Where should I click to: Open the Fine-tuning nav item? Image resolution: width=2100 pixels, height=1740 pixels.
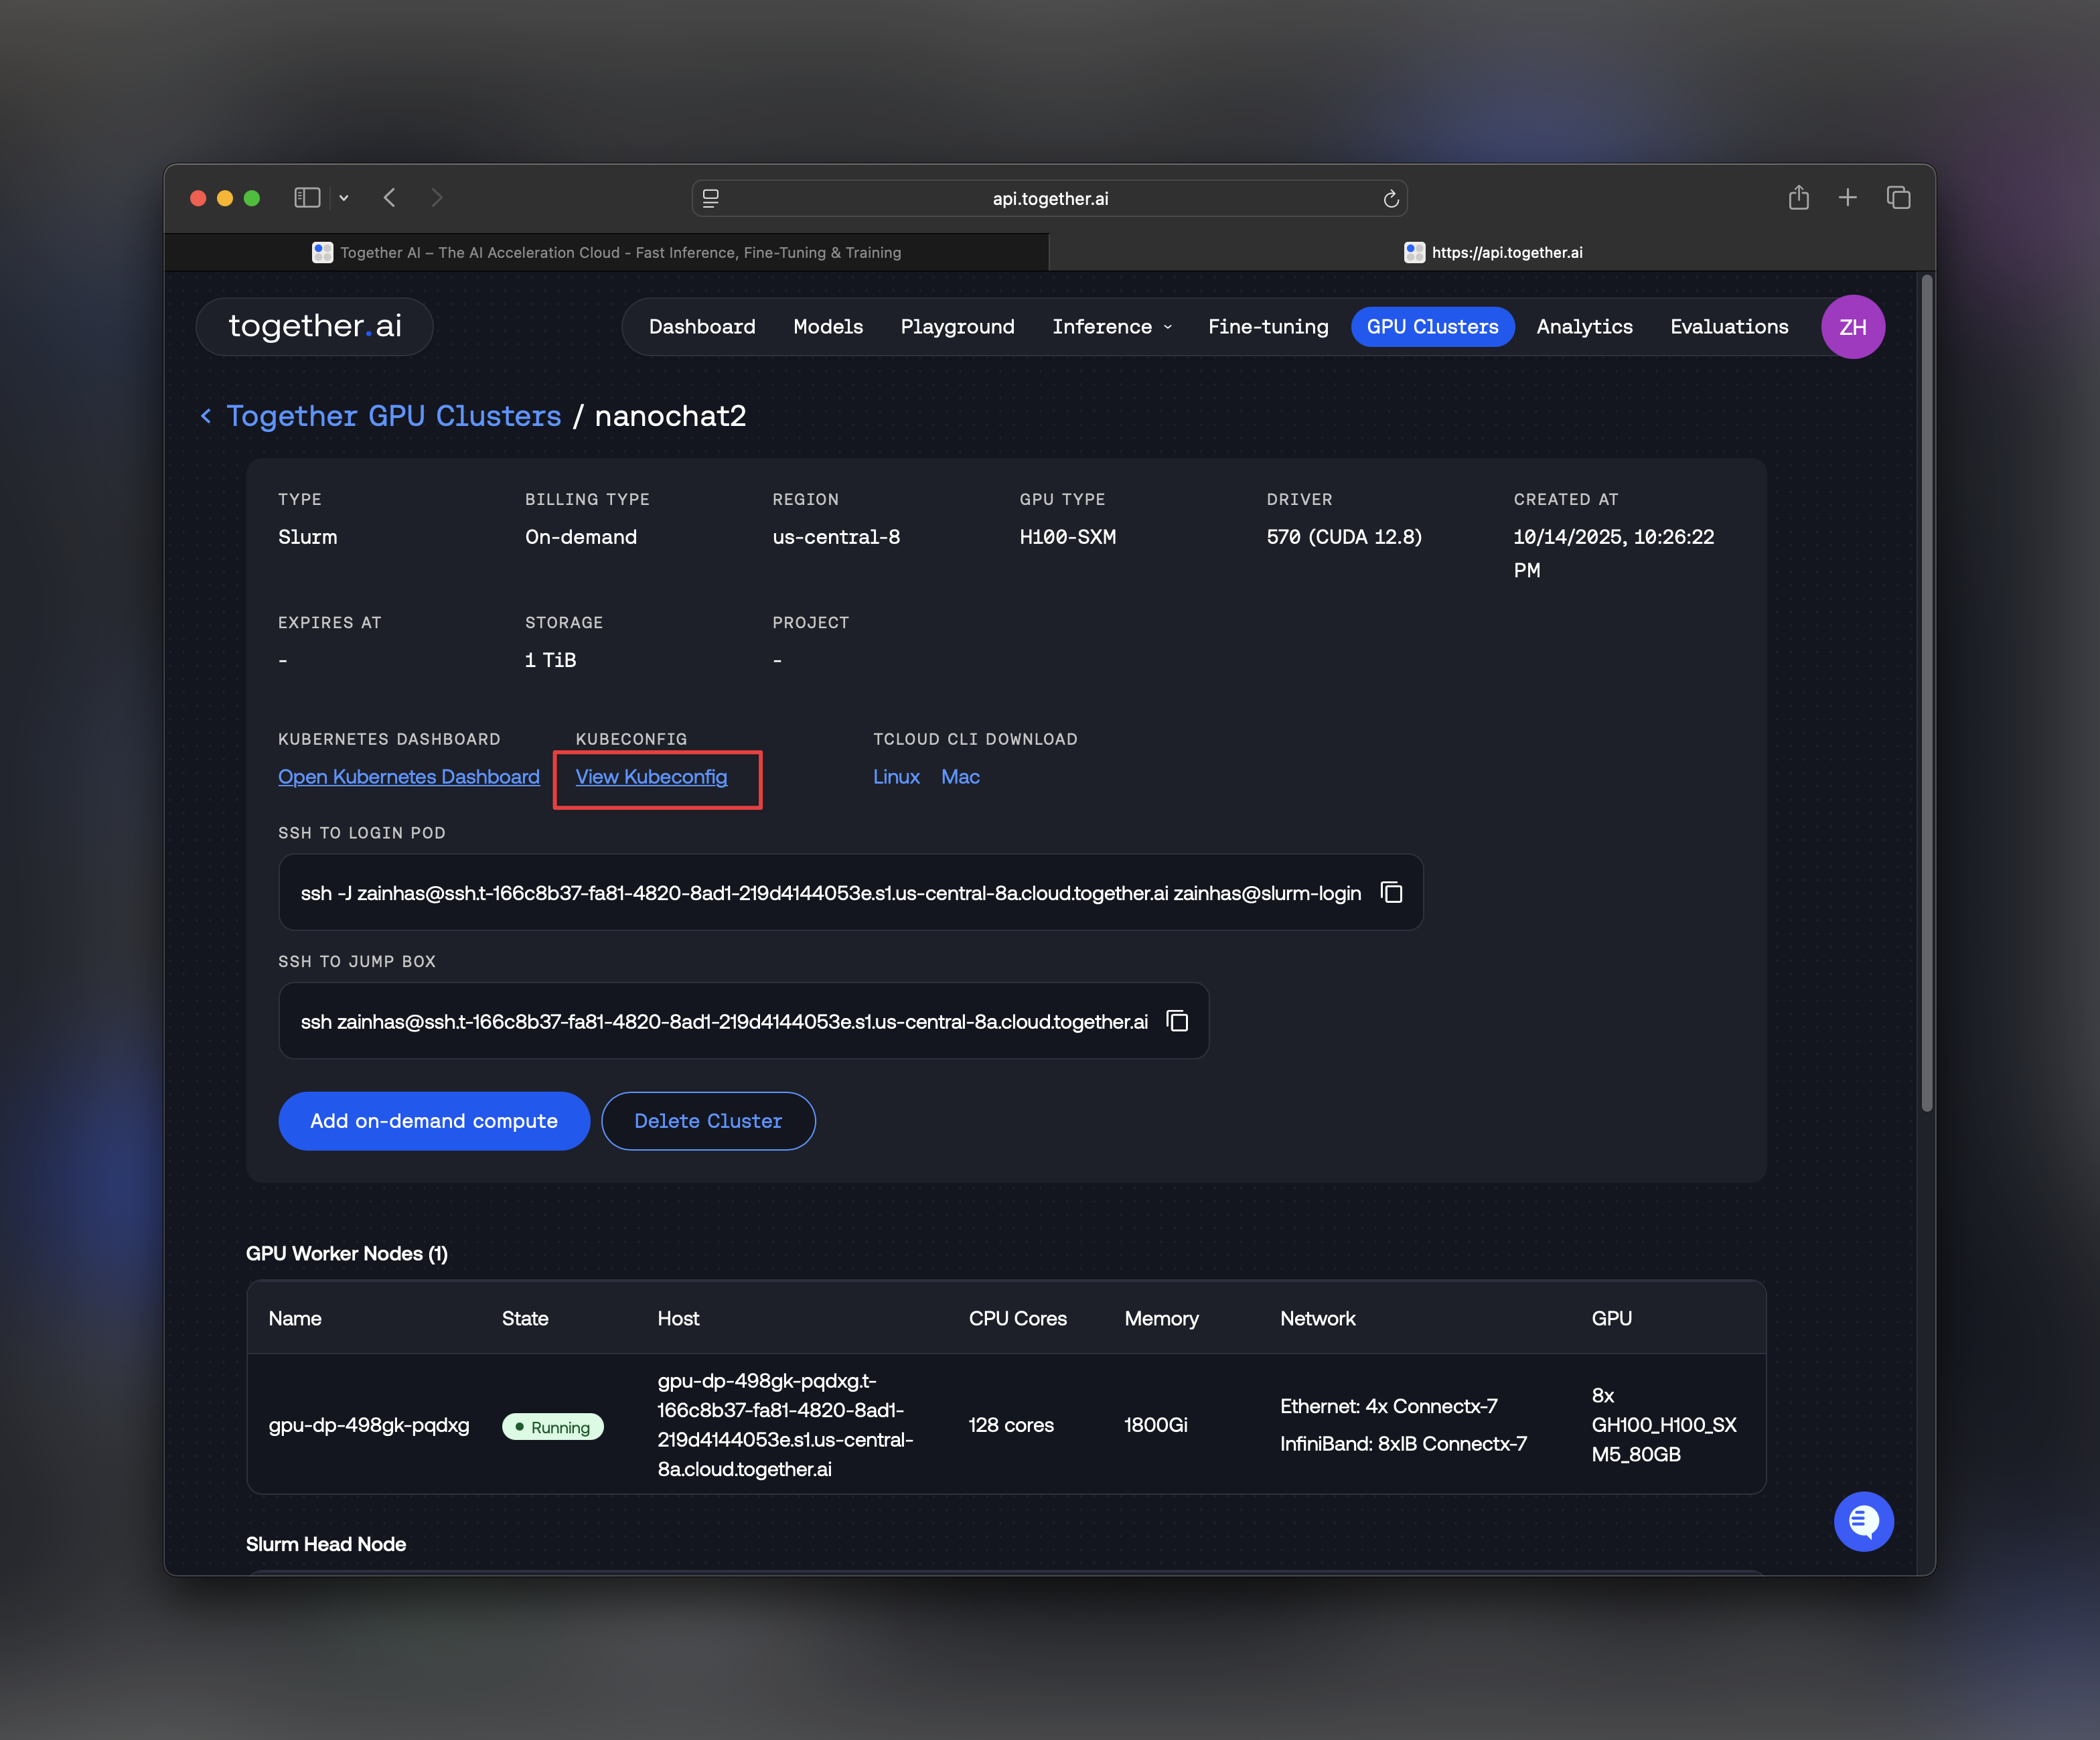(1267, 327)
